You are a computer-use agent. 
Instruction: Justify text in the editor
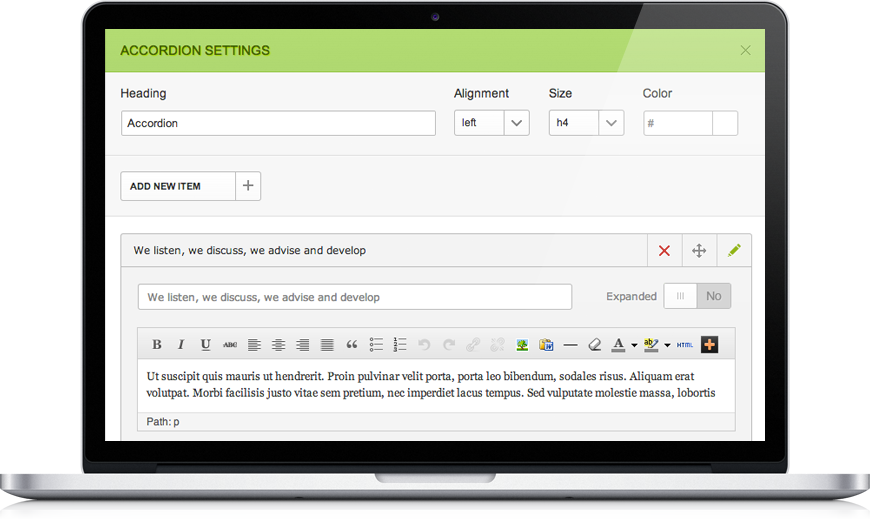[327, 345]
